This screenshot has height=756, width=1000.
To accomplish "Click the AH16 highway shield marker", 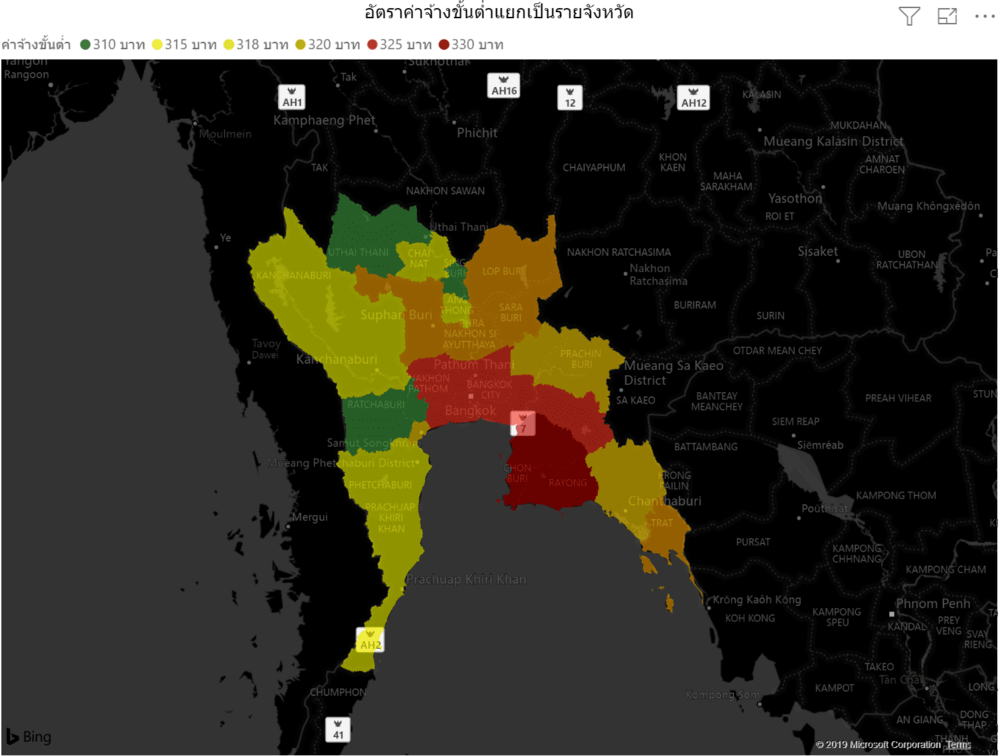I will click(x=504, y=86).
